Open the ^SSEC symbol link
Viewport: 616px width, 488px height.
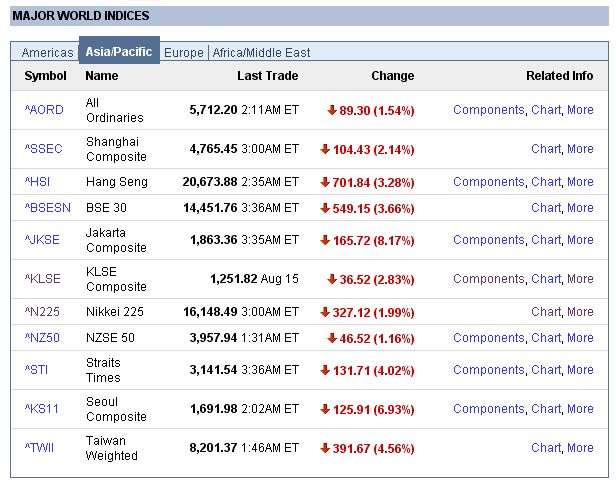click(x=42, y=149)
